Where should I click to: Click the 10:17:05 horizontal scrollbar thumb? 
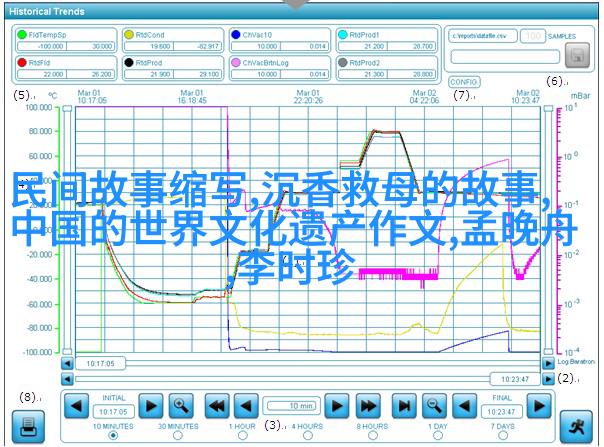(x=100, y=363)
